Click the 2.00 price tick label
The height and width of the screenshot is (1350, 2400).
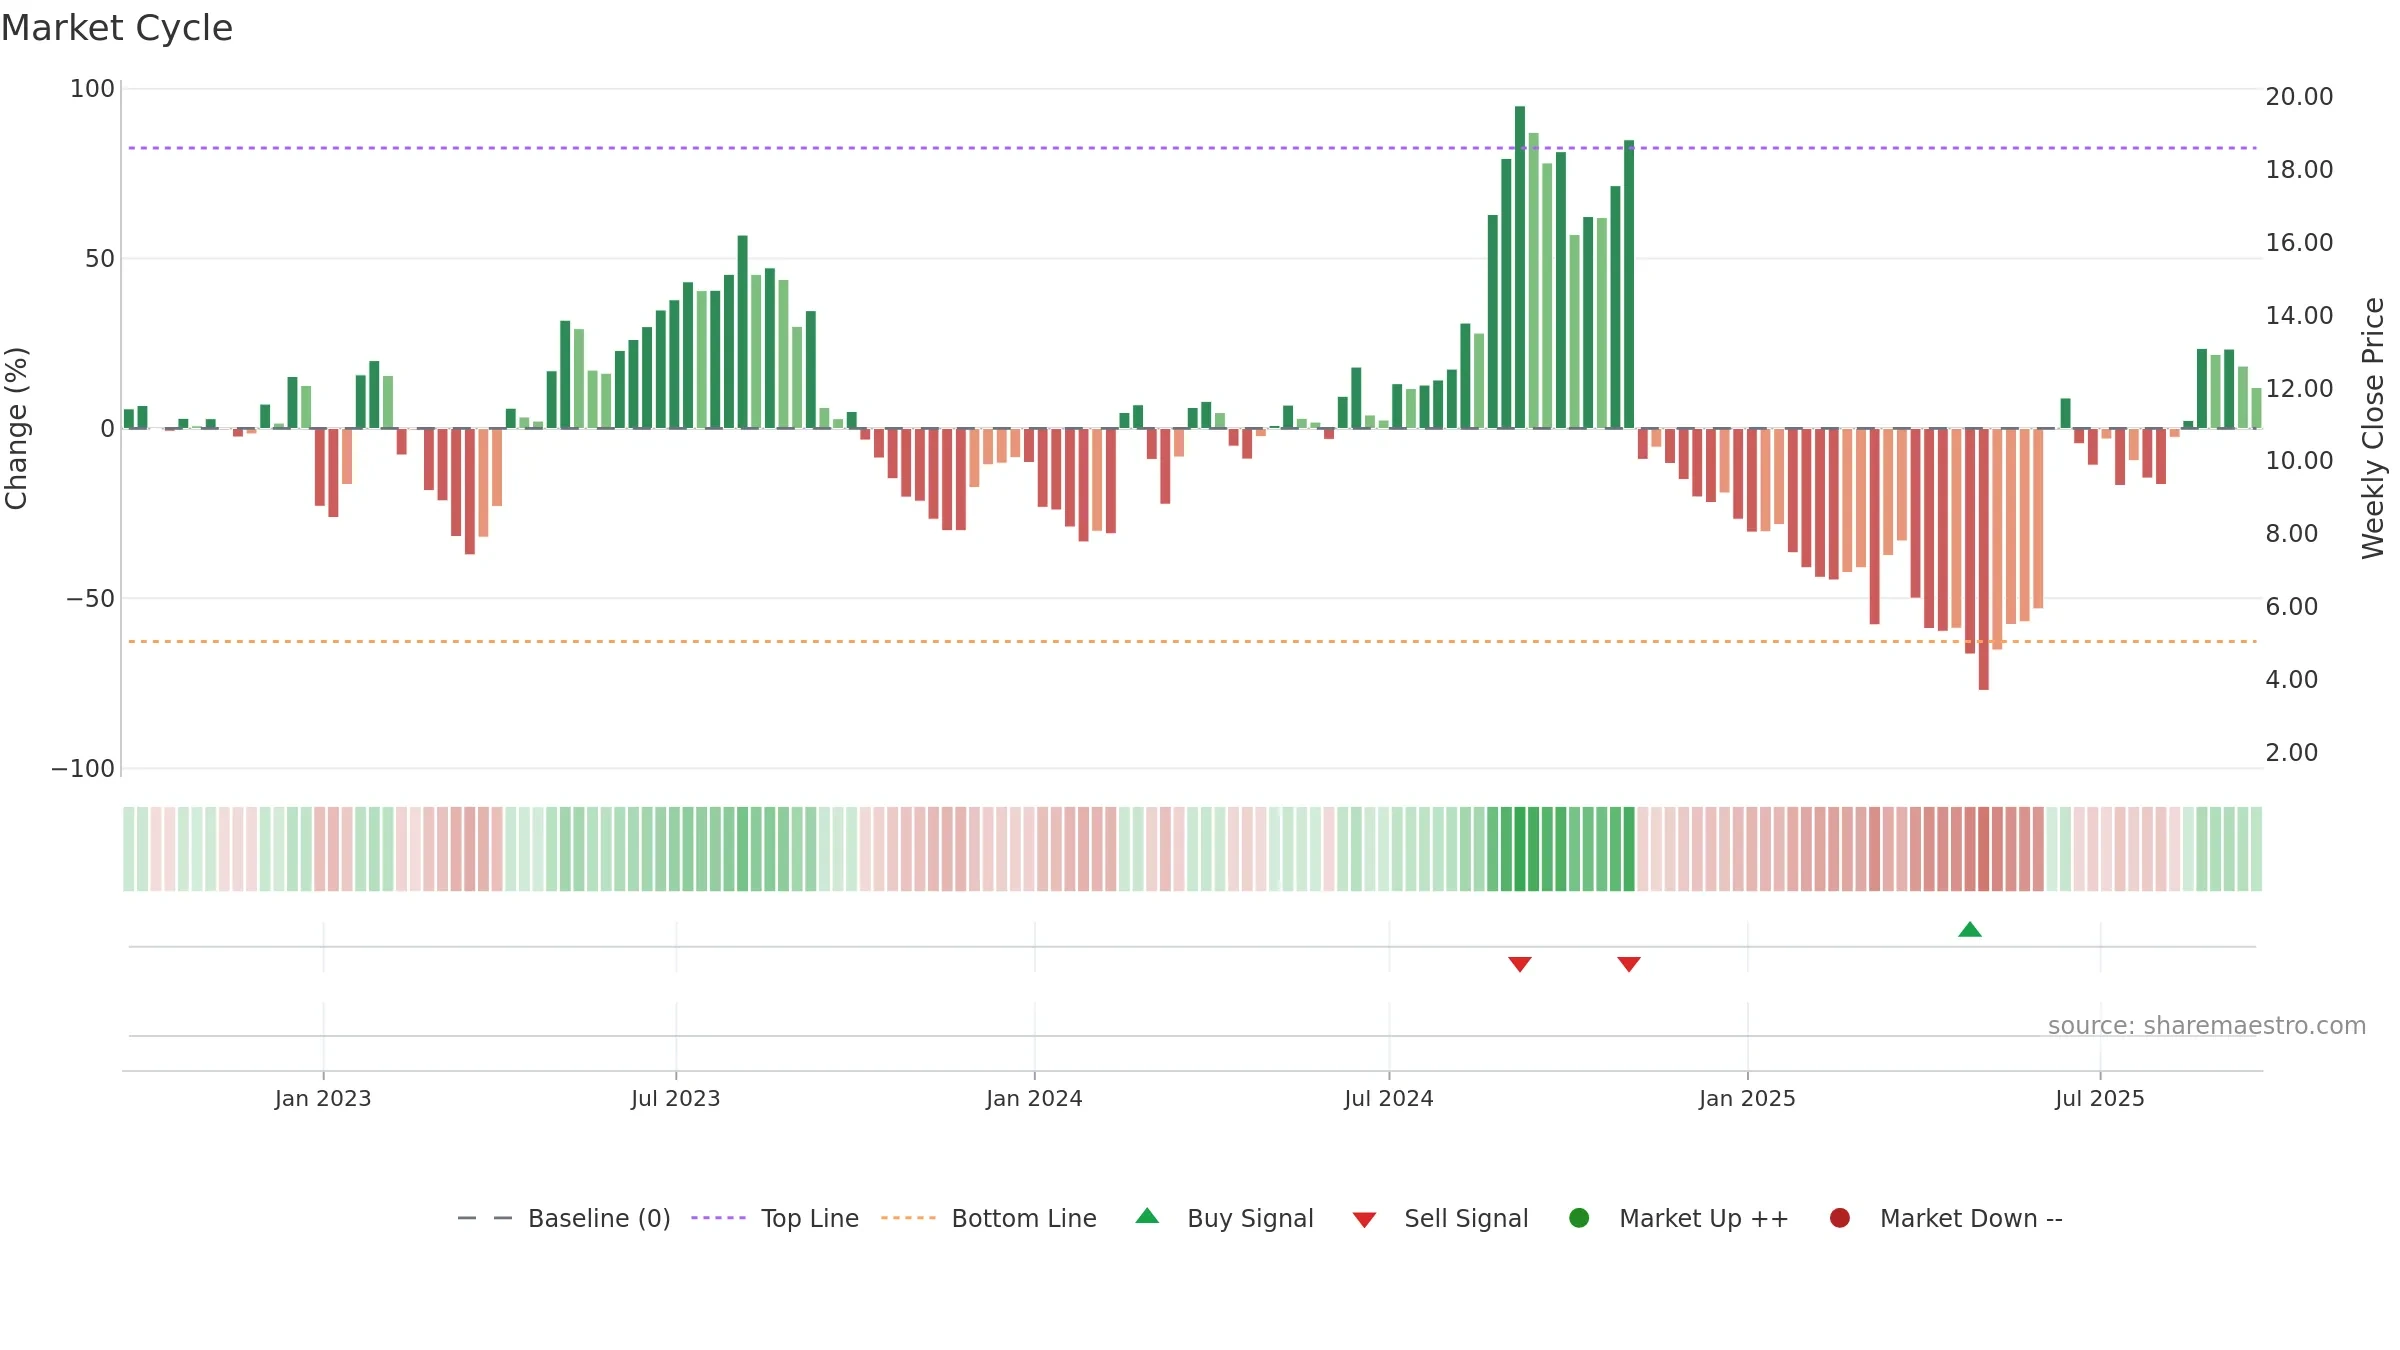click(2291, 753)
